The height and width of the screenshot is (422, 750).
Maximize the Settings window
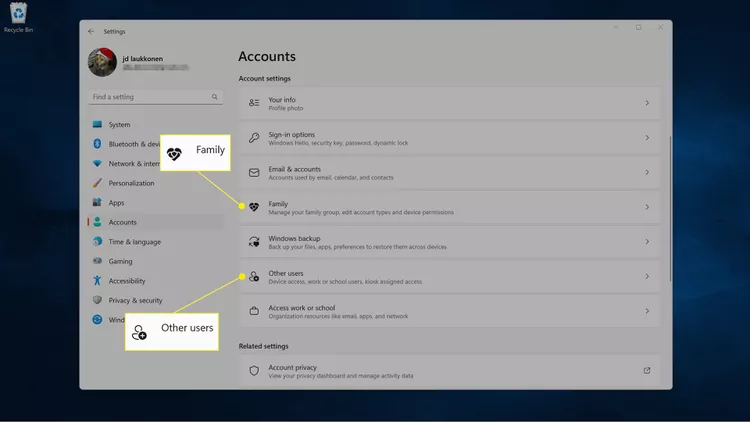(638, 28)
